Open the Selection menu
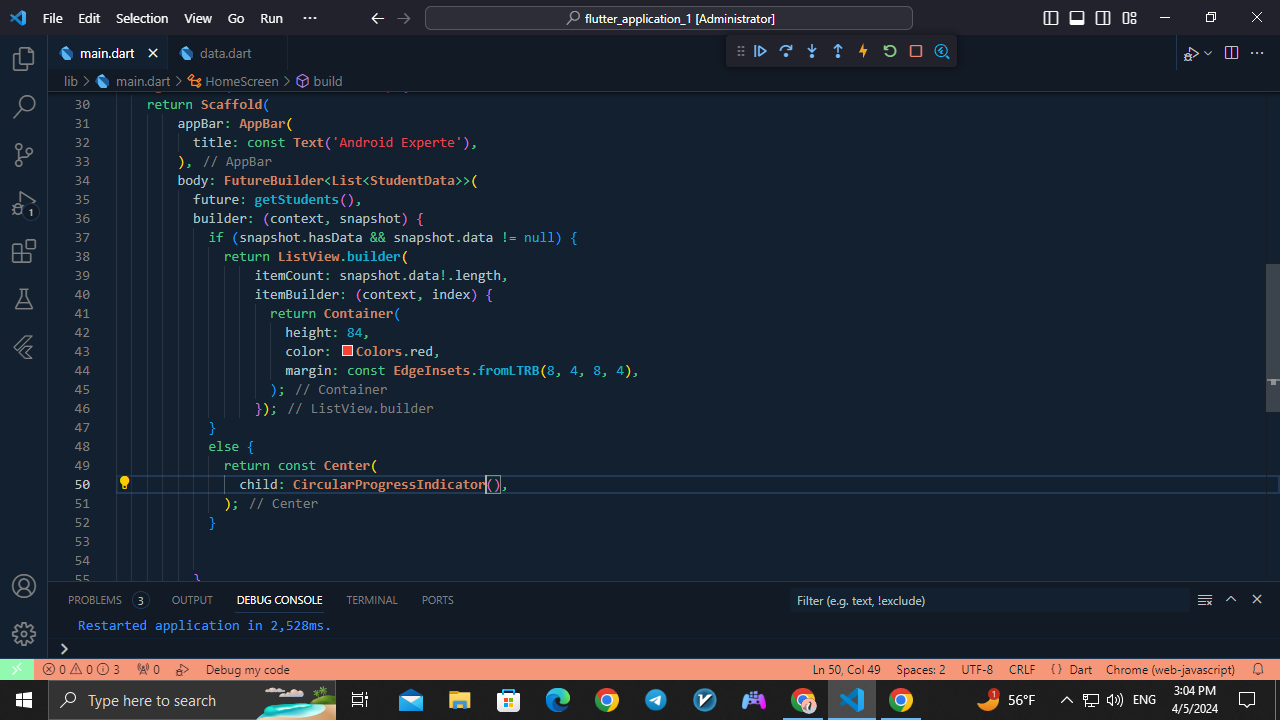 pos(142,18)
